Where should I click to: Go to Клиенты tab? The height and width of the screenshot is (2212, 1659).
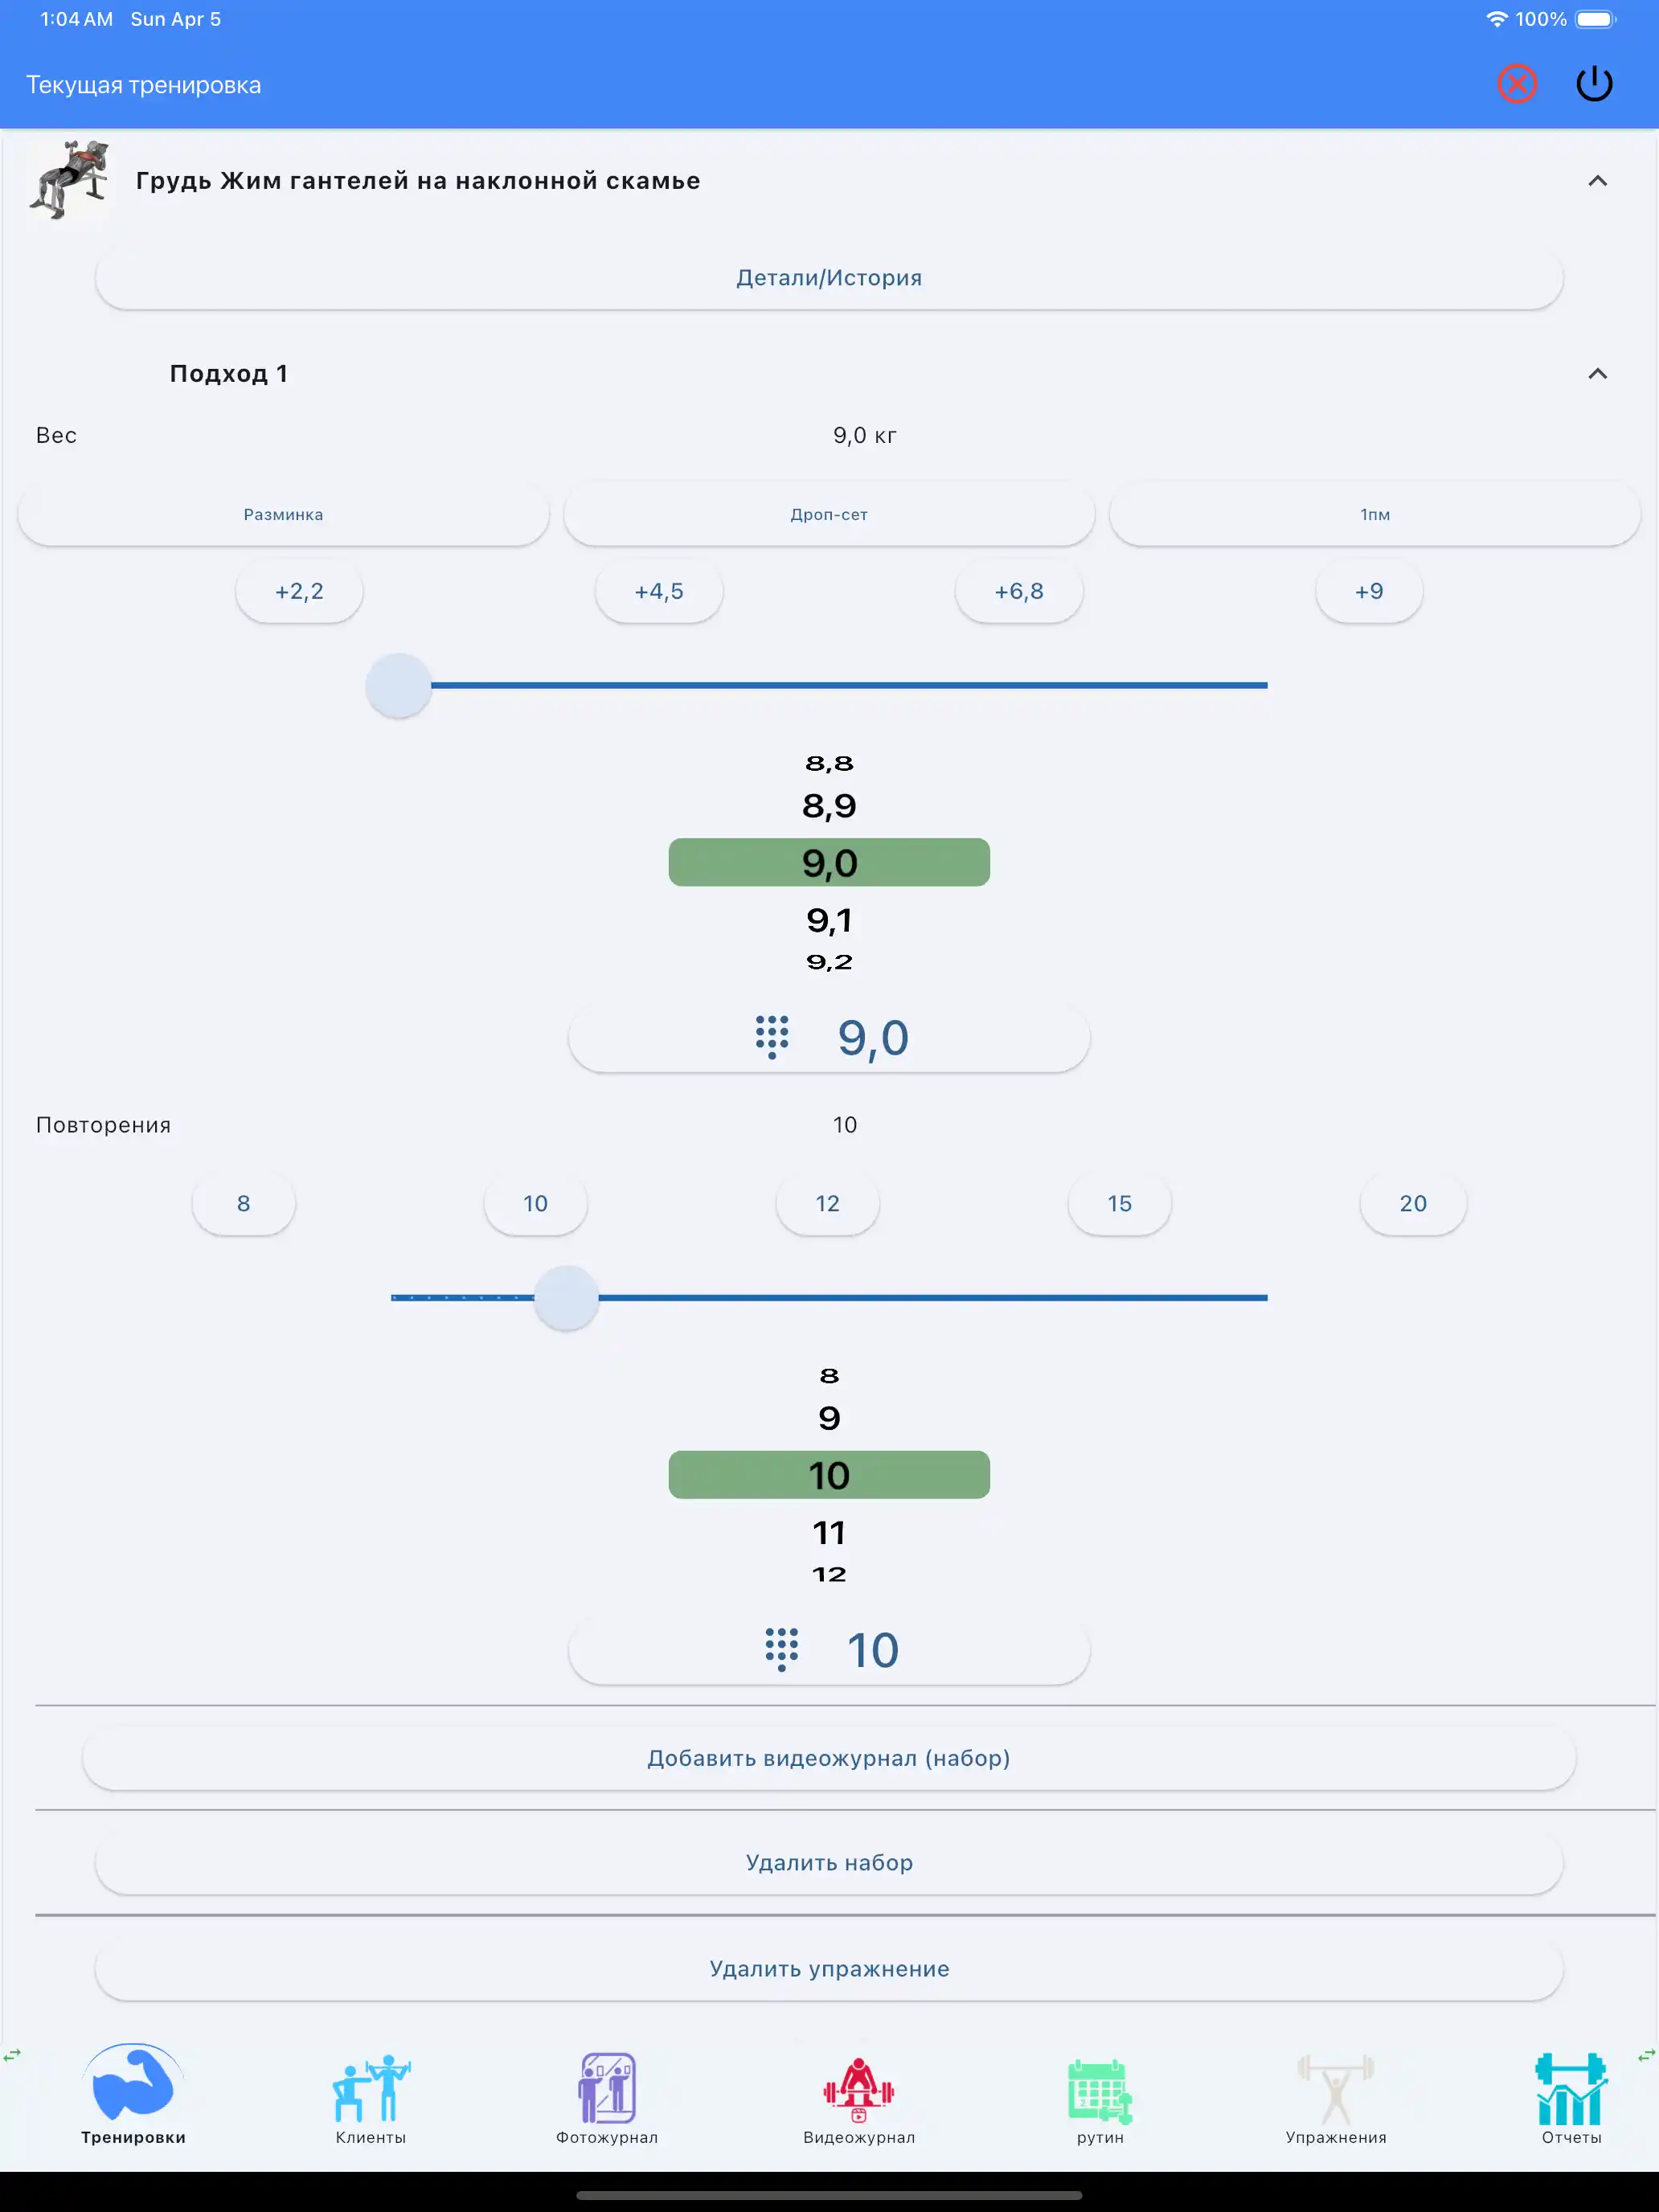[371, 2098]
